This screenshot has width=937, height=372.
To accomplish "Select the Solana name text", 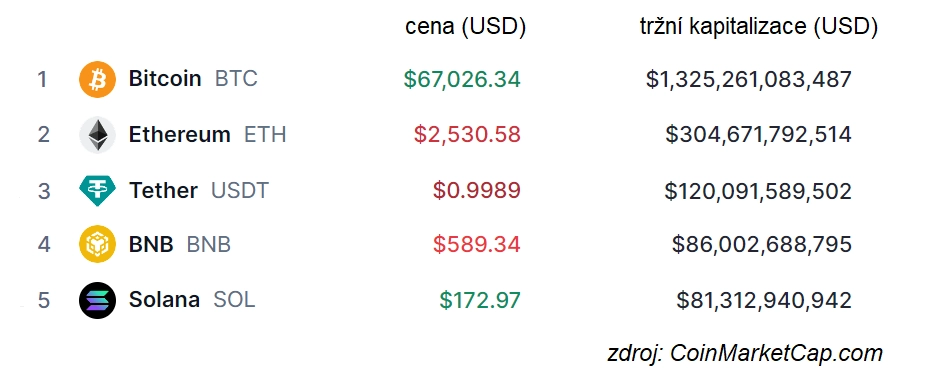I will tap(164, 299).
